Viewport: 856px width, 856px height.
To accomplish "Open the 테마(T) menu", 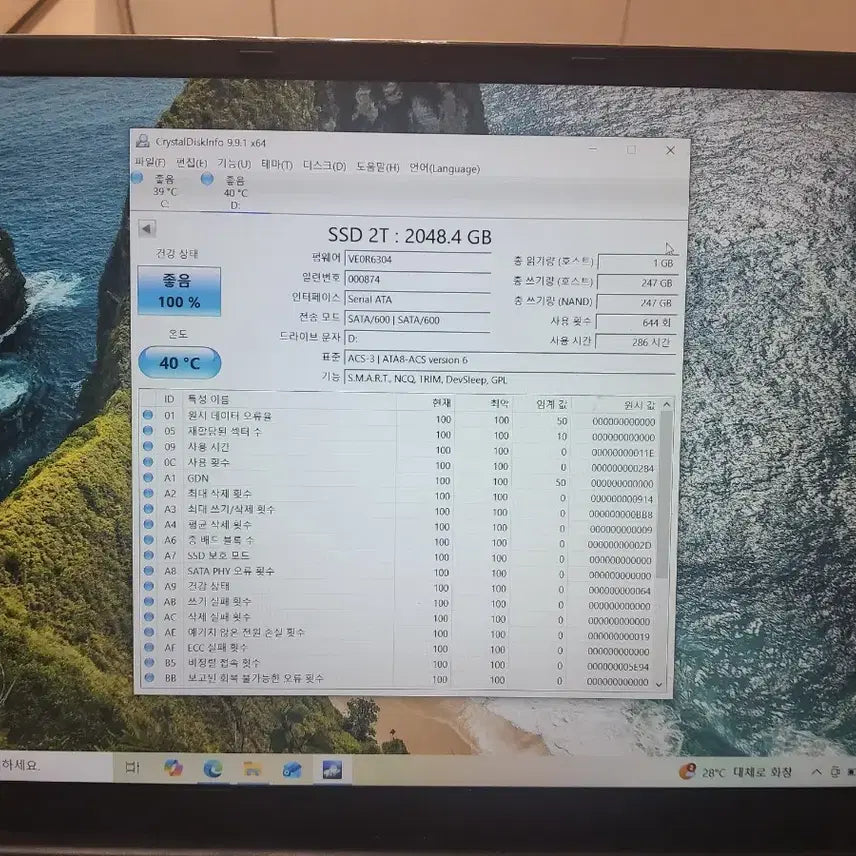I will [277, 165].
